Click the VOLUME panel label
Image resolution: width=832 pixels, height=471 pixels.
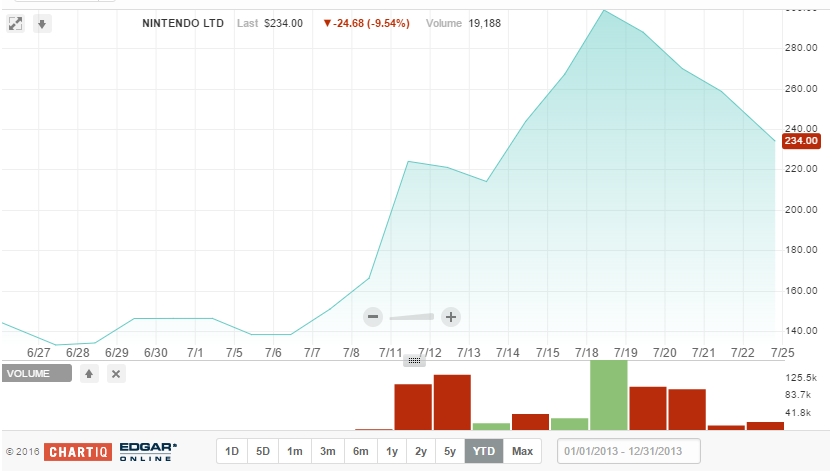(36, 373)
